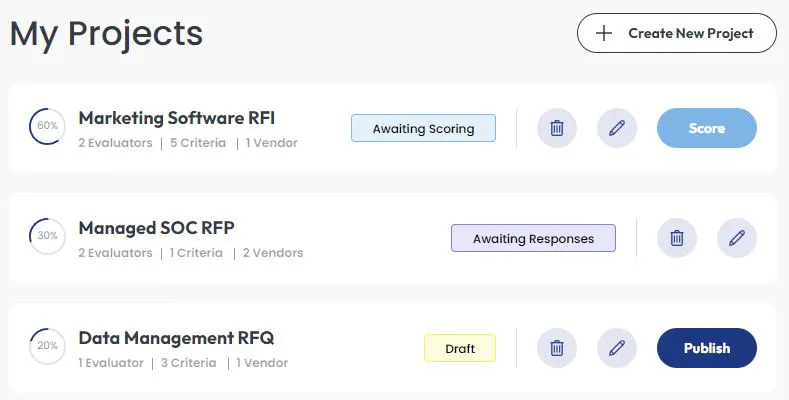Open the Managed SOC RFP project

click(x=156, y=228)
